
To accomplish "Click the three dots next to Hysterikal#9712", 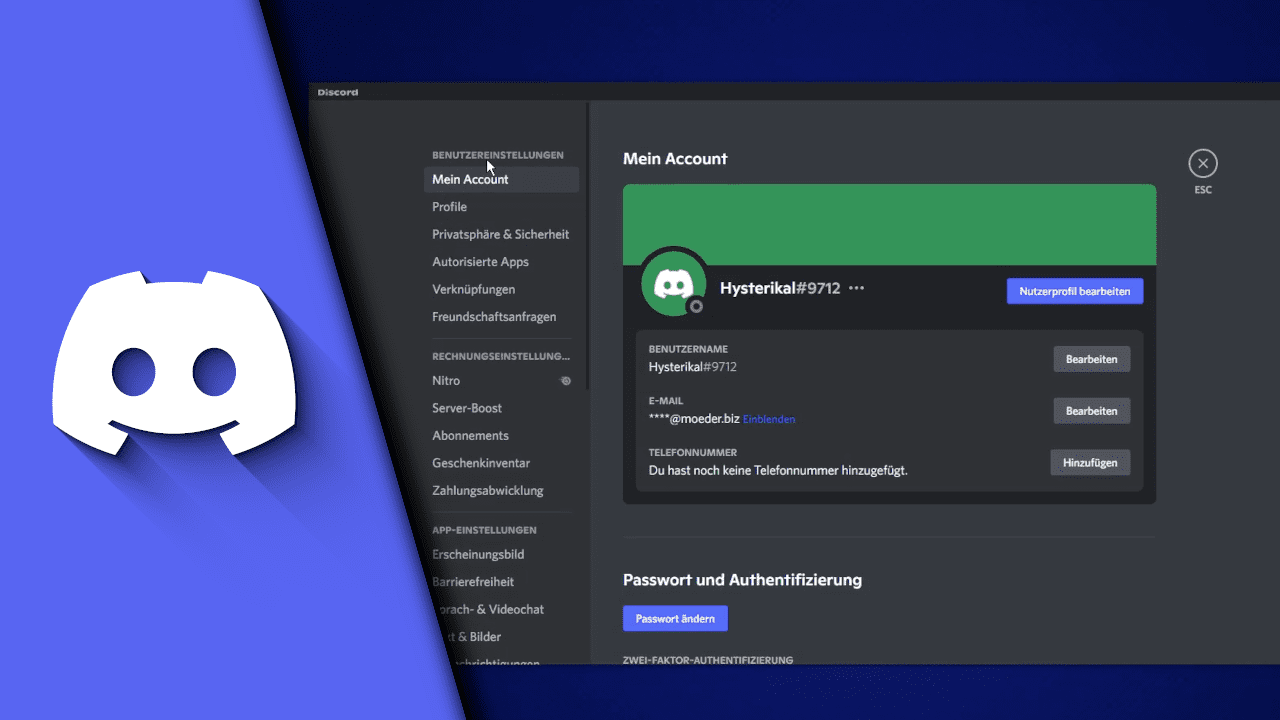I will [856, 288].
